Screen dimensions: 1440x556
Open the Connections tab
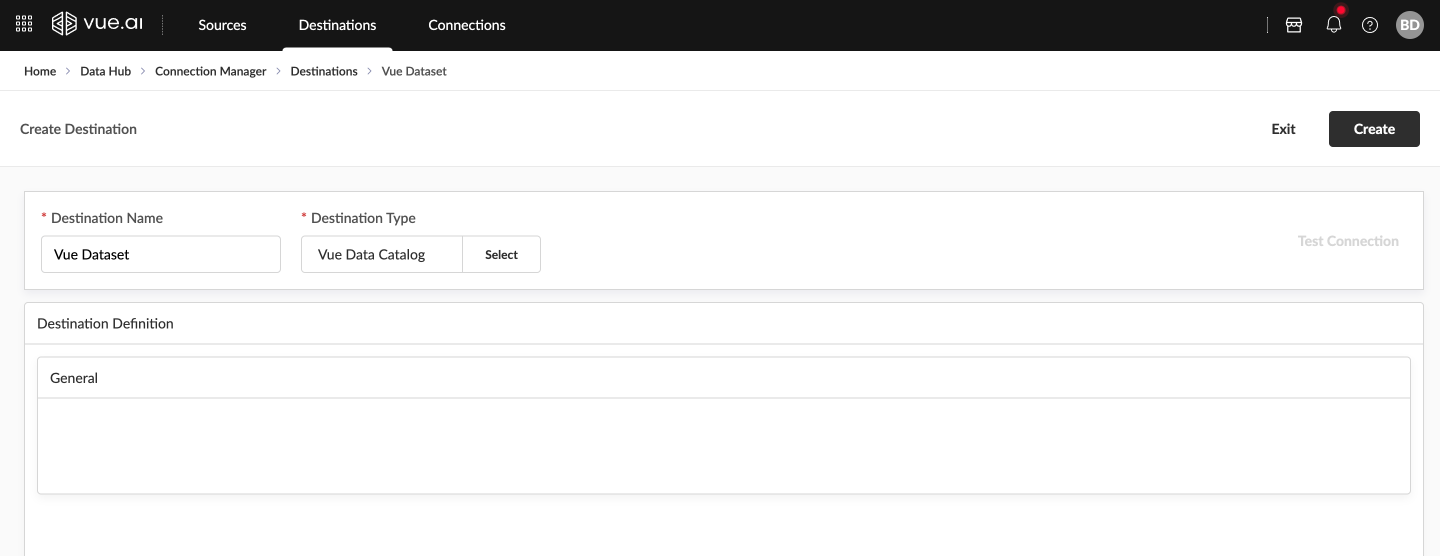coord(467,25)
